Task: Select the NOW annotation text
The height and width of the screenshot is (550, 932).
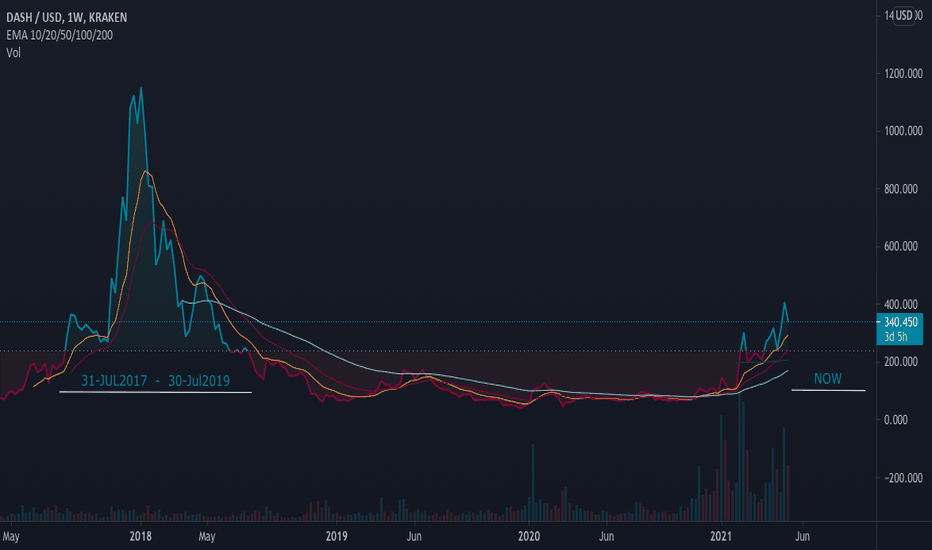Action: (x=827, y=379)
